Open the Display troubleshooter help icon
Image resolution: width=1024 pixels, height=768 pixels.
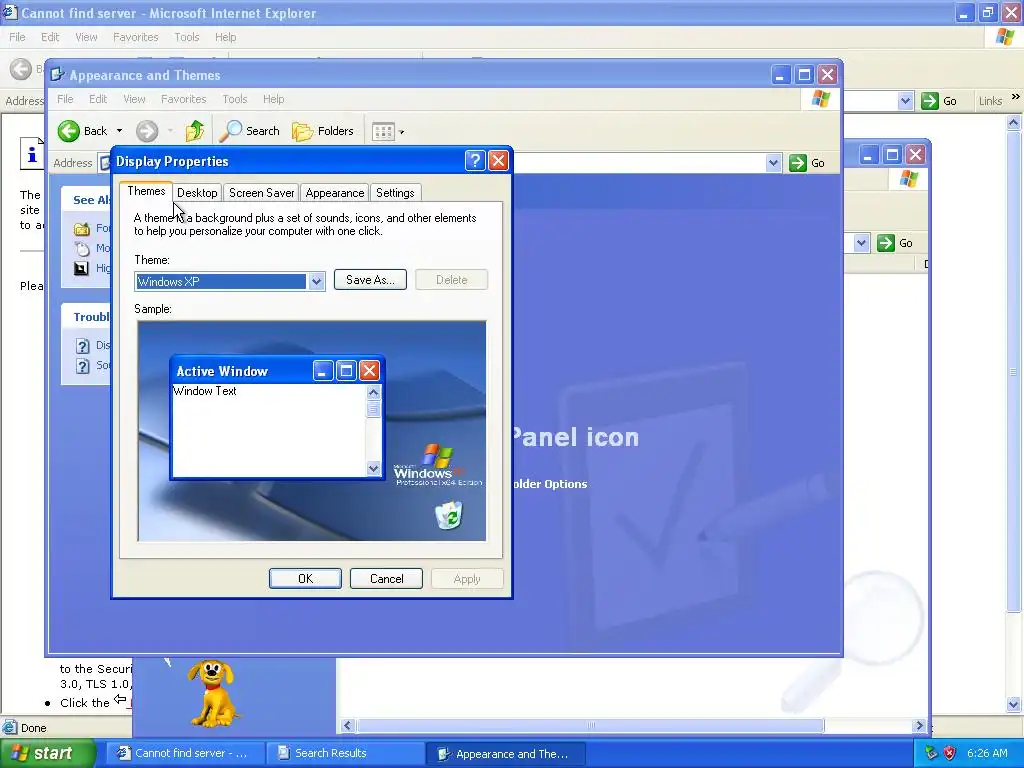[x=82, y=345]
